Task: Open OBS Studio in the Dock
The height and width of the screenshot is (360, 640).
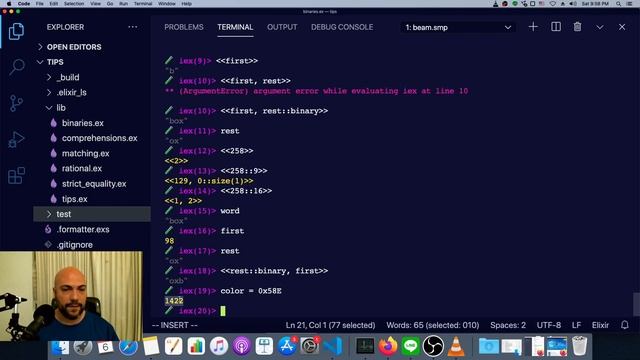Action: tap(433, 347)
